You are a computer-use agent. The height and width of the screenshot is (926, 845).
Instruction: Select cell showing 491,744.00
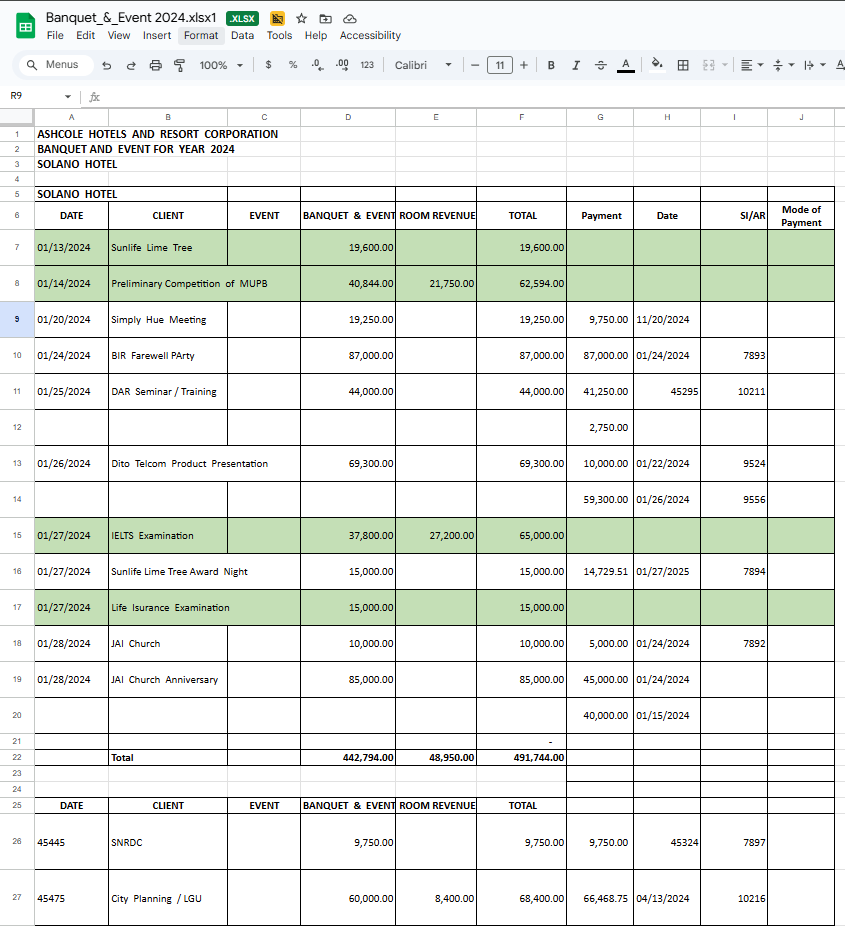[521, 757]
